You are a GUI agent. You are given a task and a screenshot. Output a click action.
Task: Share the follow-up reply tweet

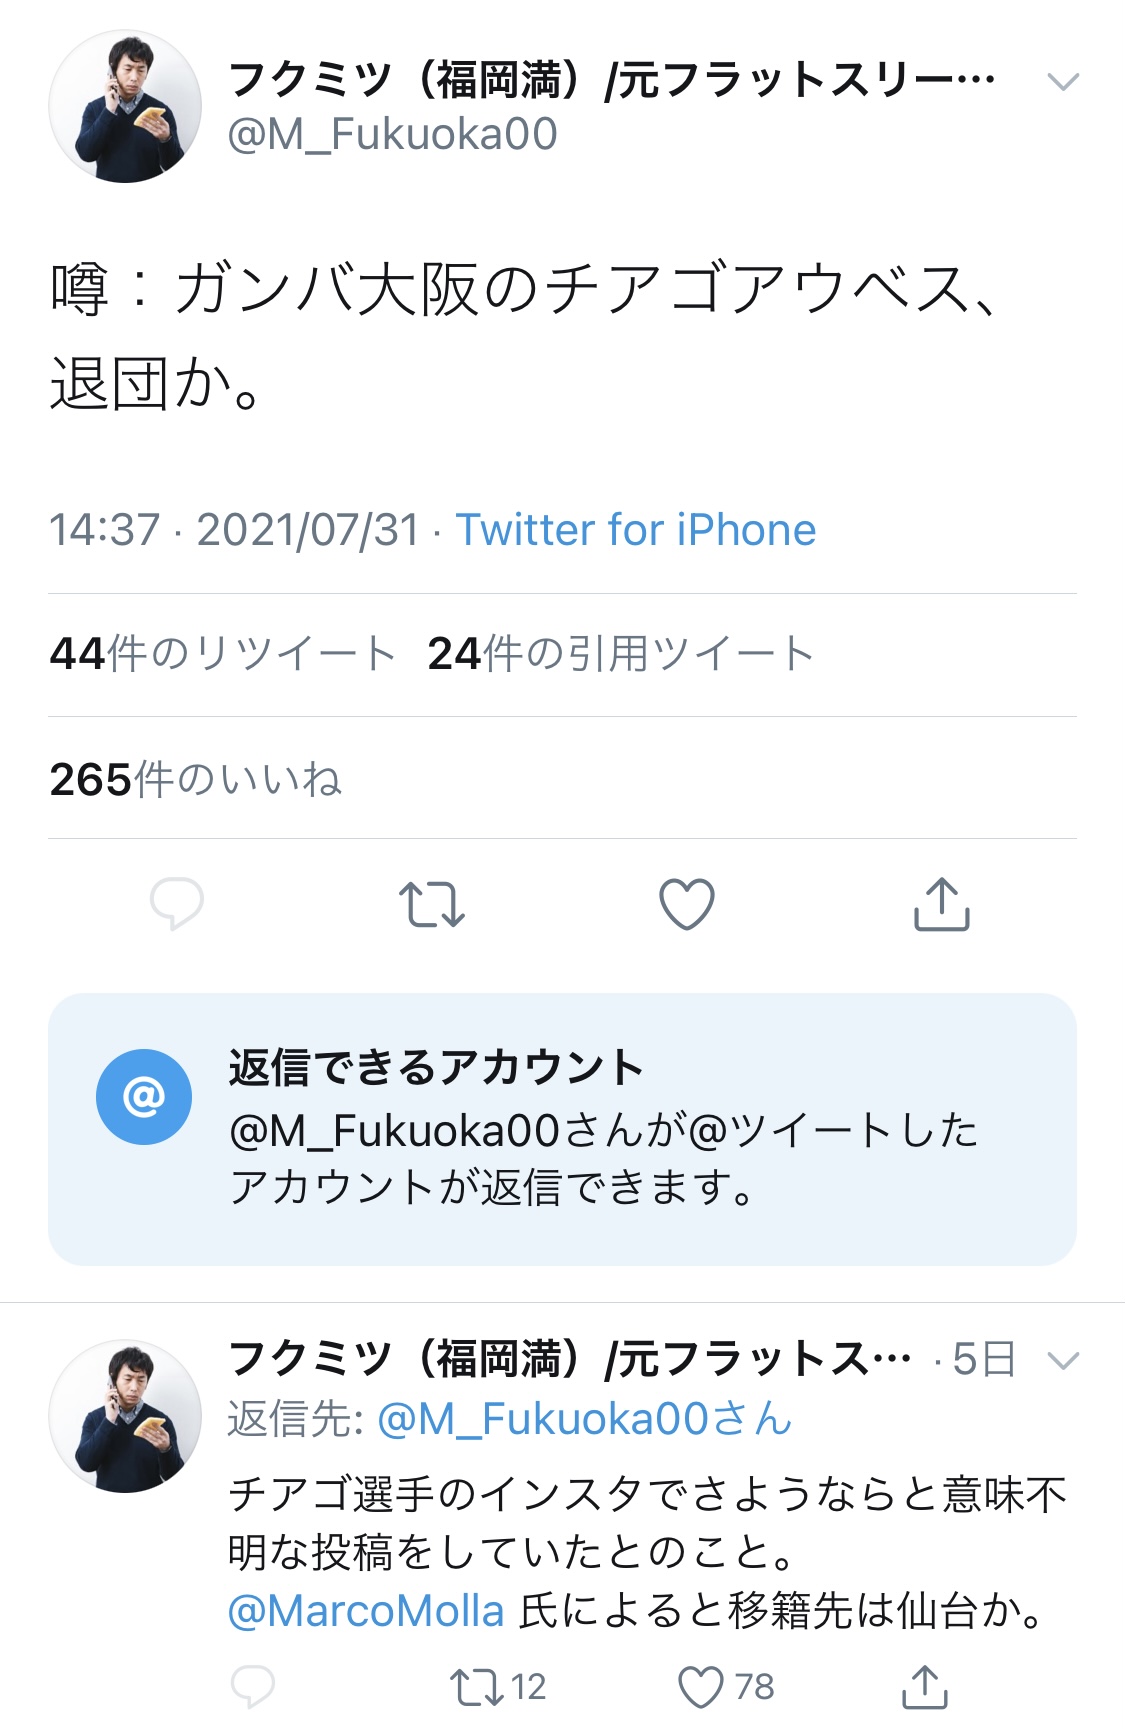(x=924, y=1687)
